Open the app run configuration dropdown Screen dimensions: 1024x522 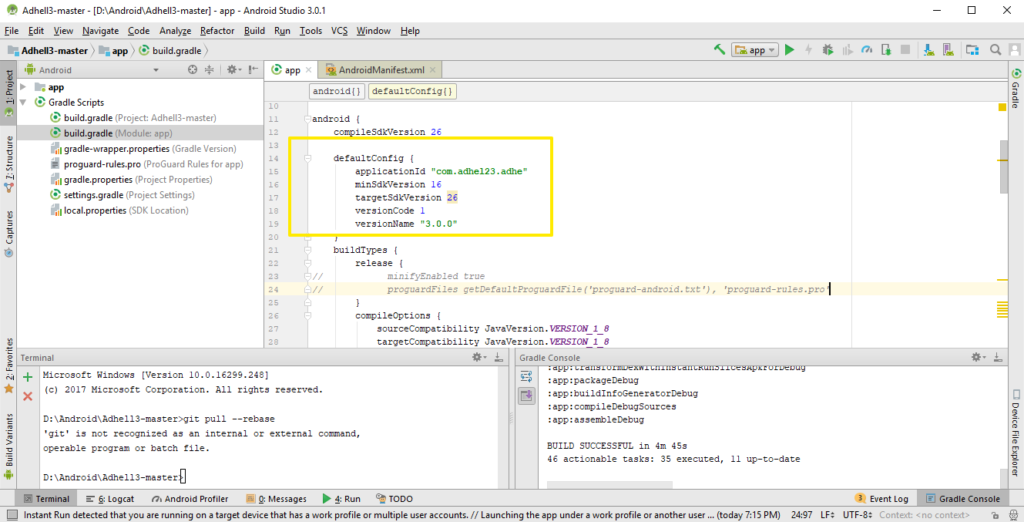tap(755, 50)
